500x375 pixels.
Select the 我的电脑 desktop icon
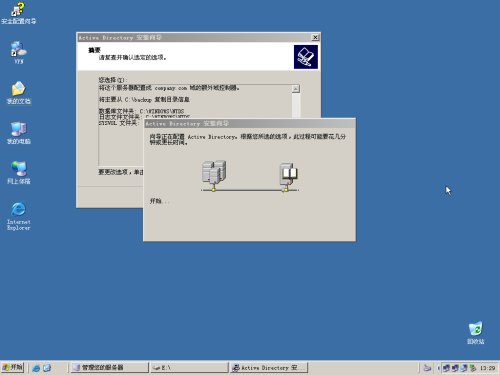pyautogui.click(x=19, y=133)
